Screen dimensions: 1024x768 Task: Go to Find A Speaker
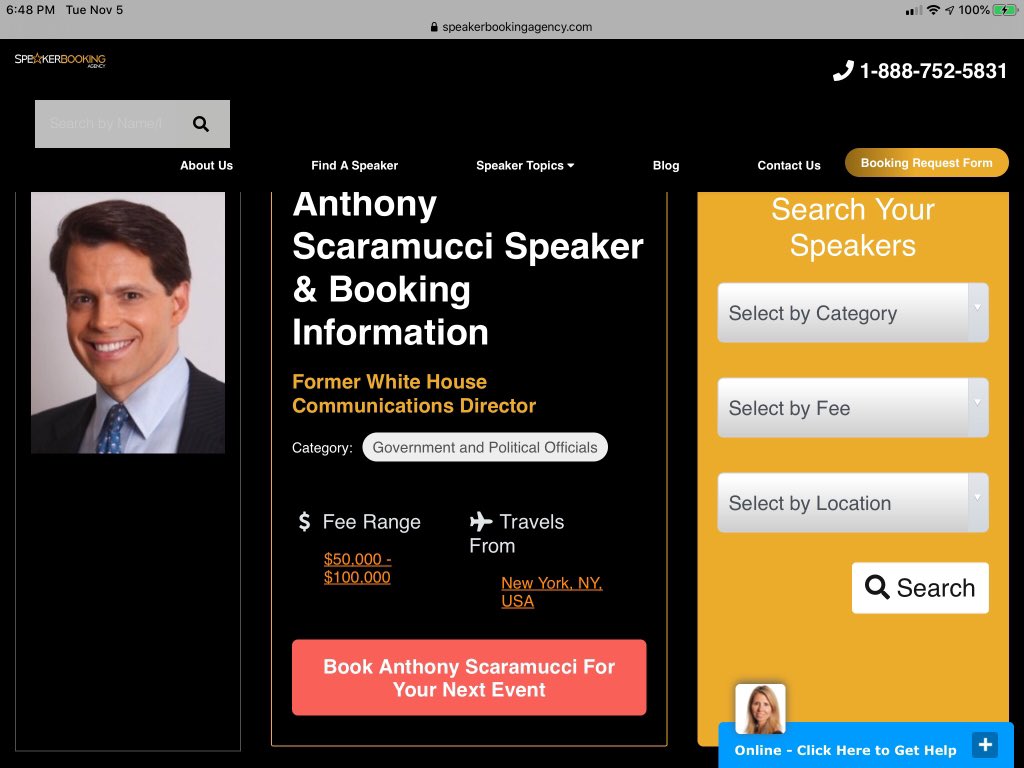click(355, 165)
